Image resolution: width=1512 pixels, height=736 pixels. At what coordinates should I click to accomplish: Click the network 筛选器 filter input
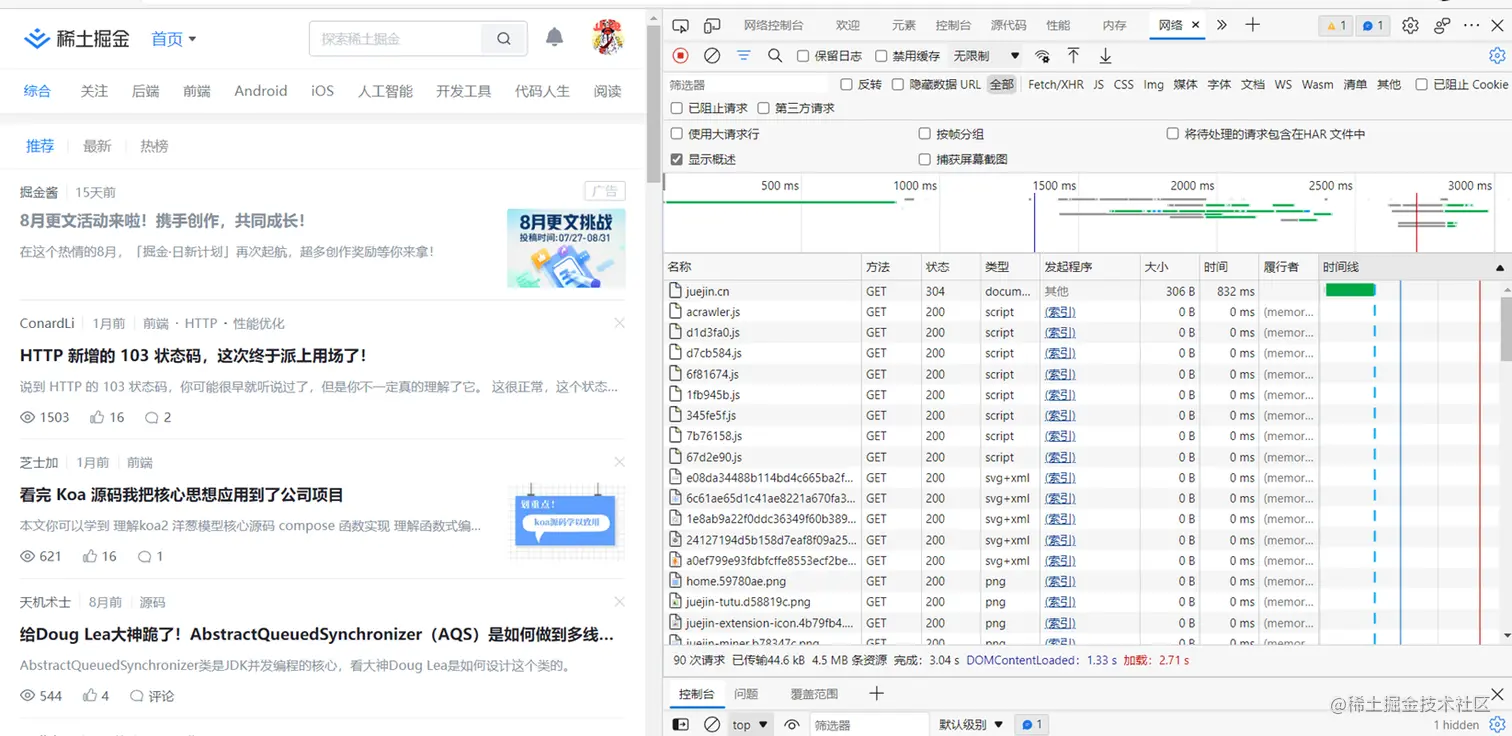click(750, 85)
